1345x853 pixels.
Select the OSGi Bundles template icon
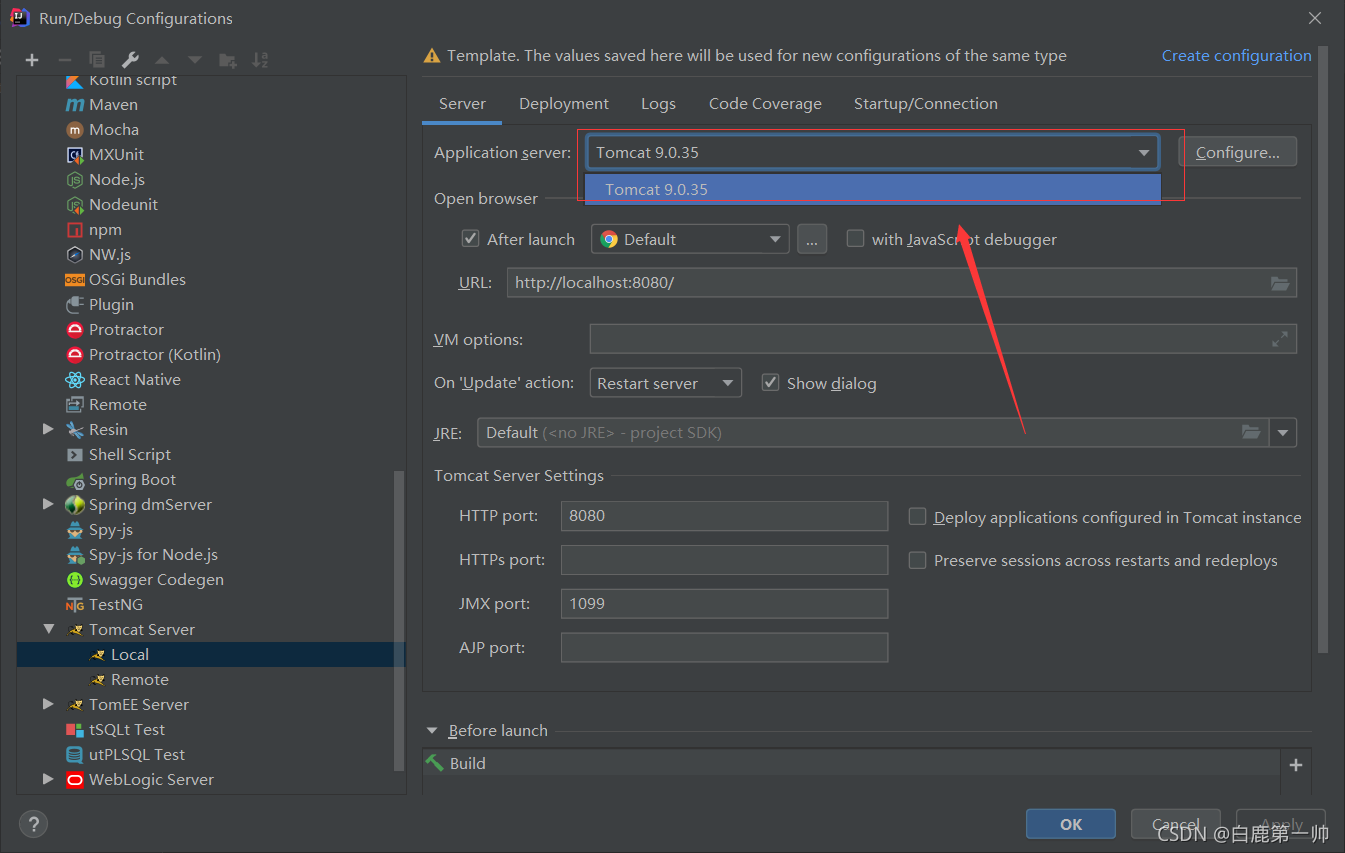[74, 280]
